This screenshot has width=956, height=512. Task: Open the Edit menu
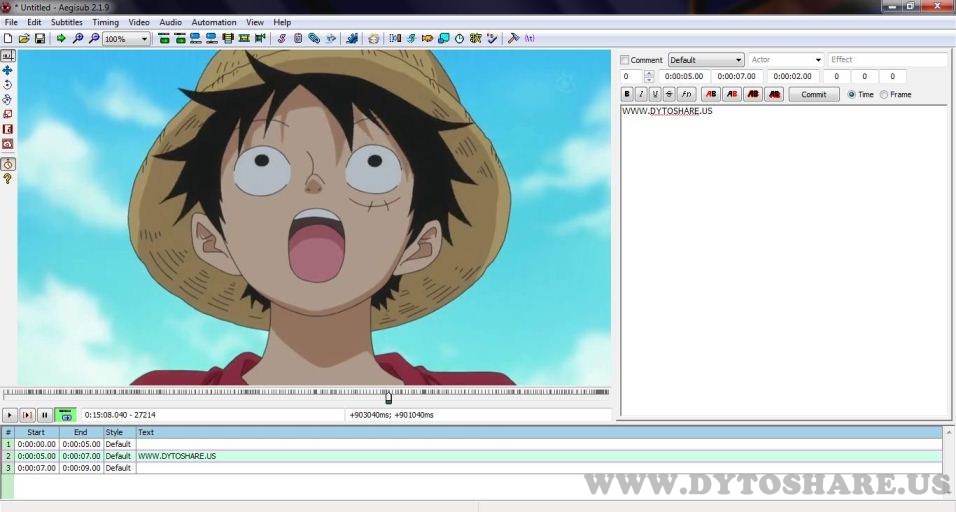(x=34, y=22)
